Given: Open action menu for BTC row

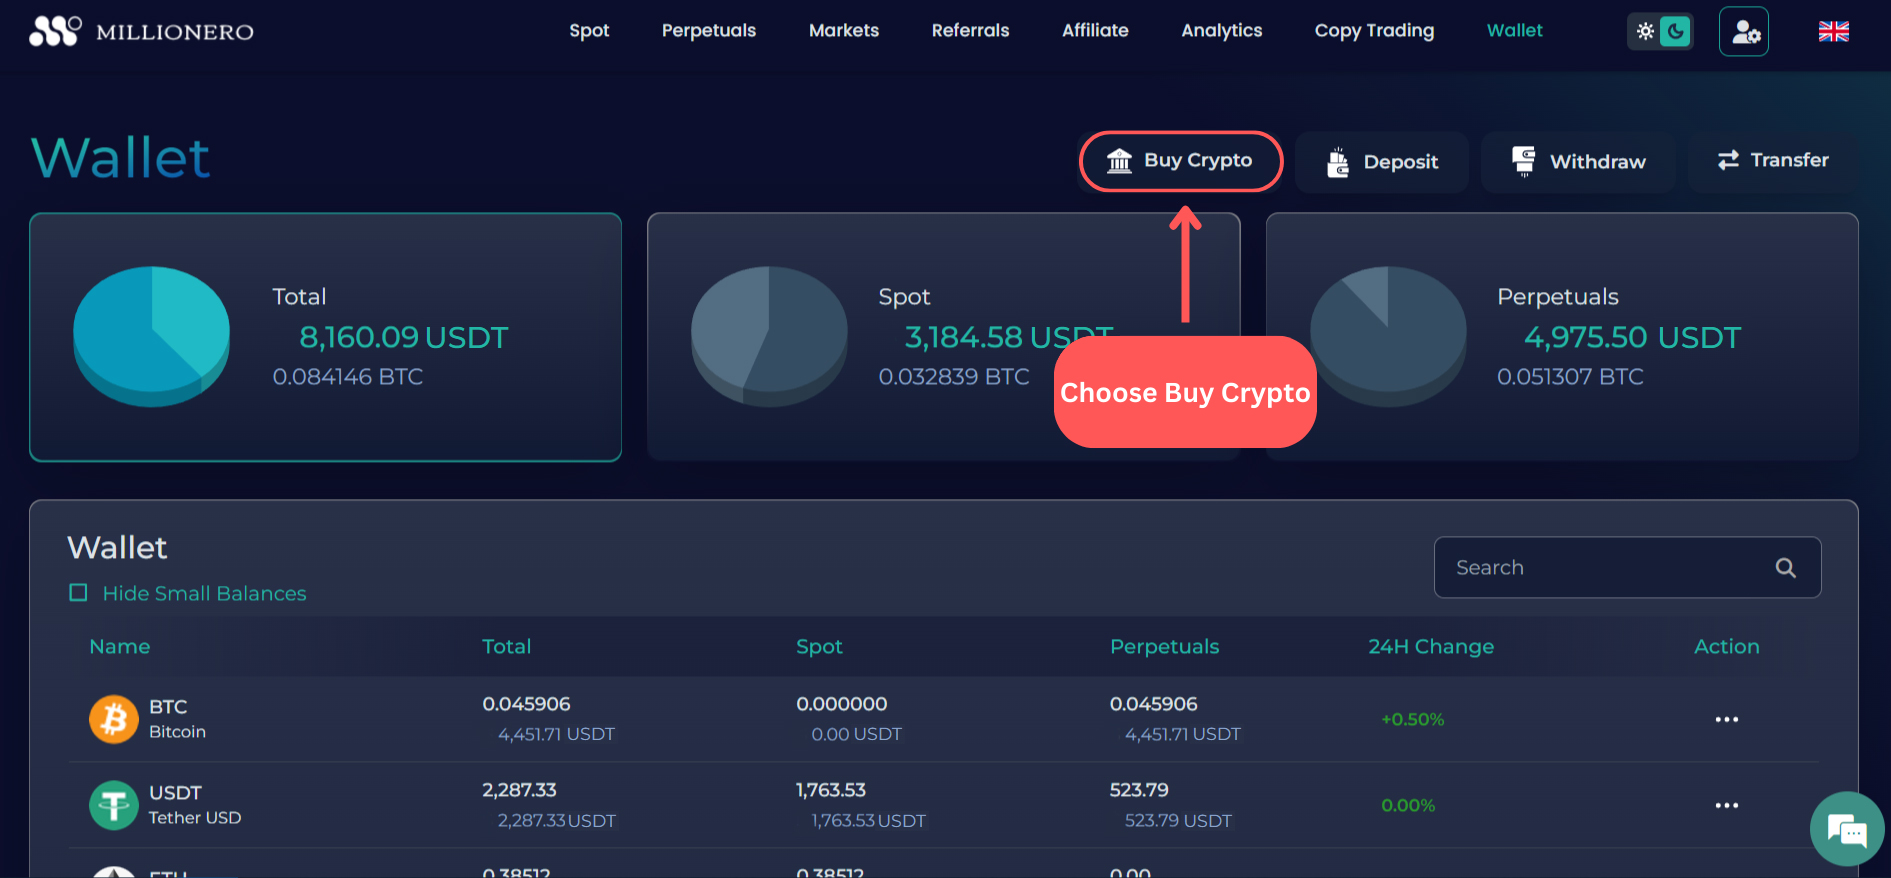Looking at the screenshot, I should click(1726, 719).
